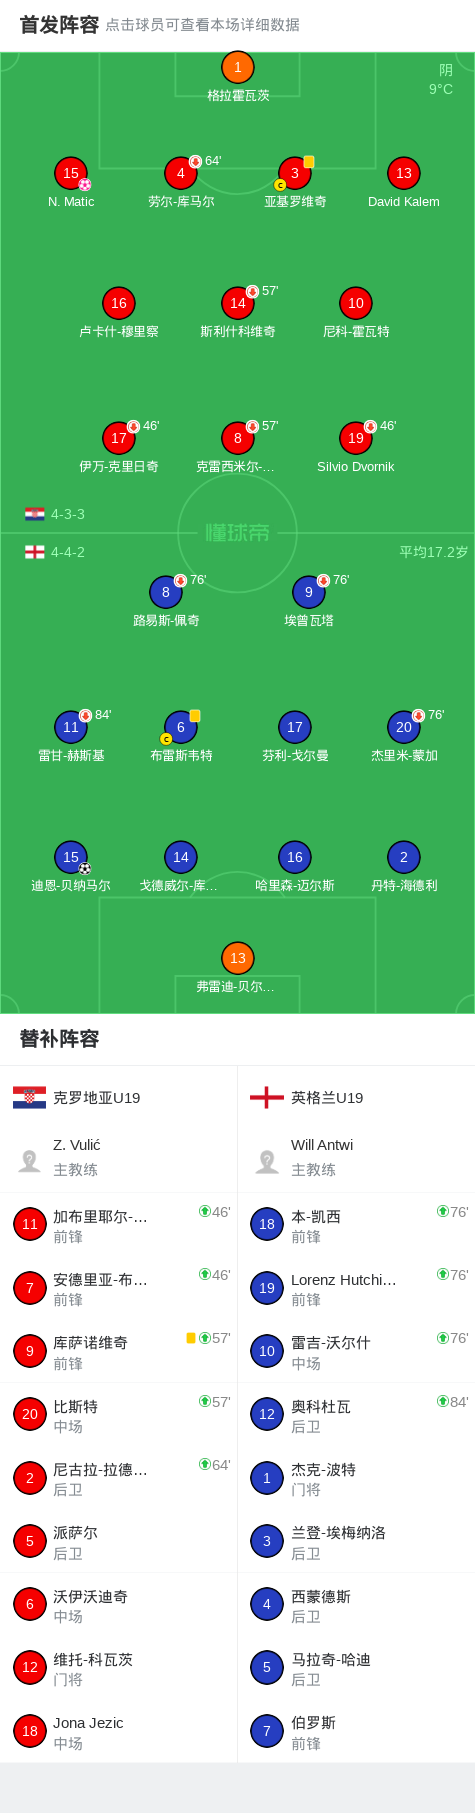View coach Z. Vulić profile
This screenshot has width=475, height=1813.
118,1157
